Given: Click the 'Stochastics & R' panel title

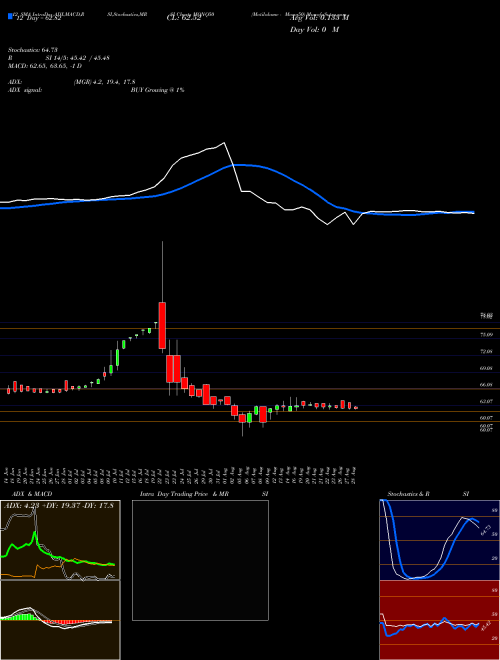Looking at the screenshot, I should pos(409,494).
